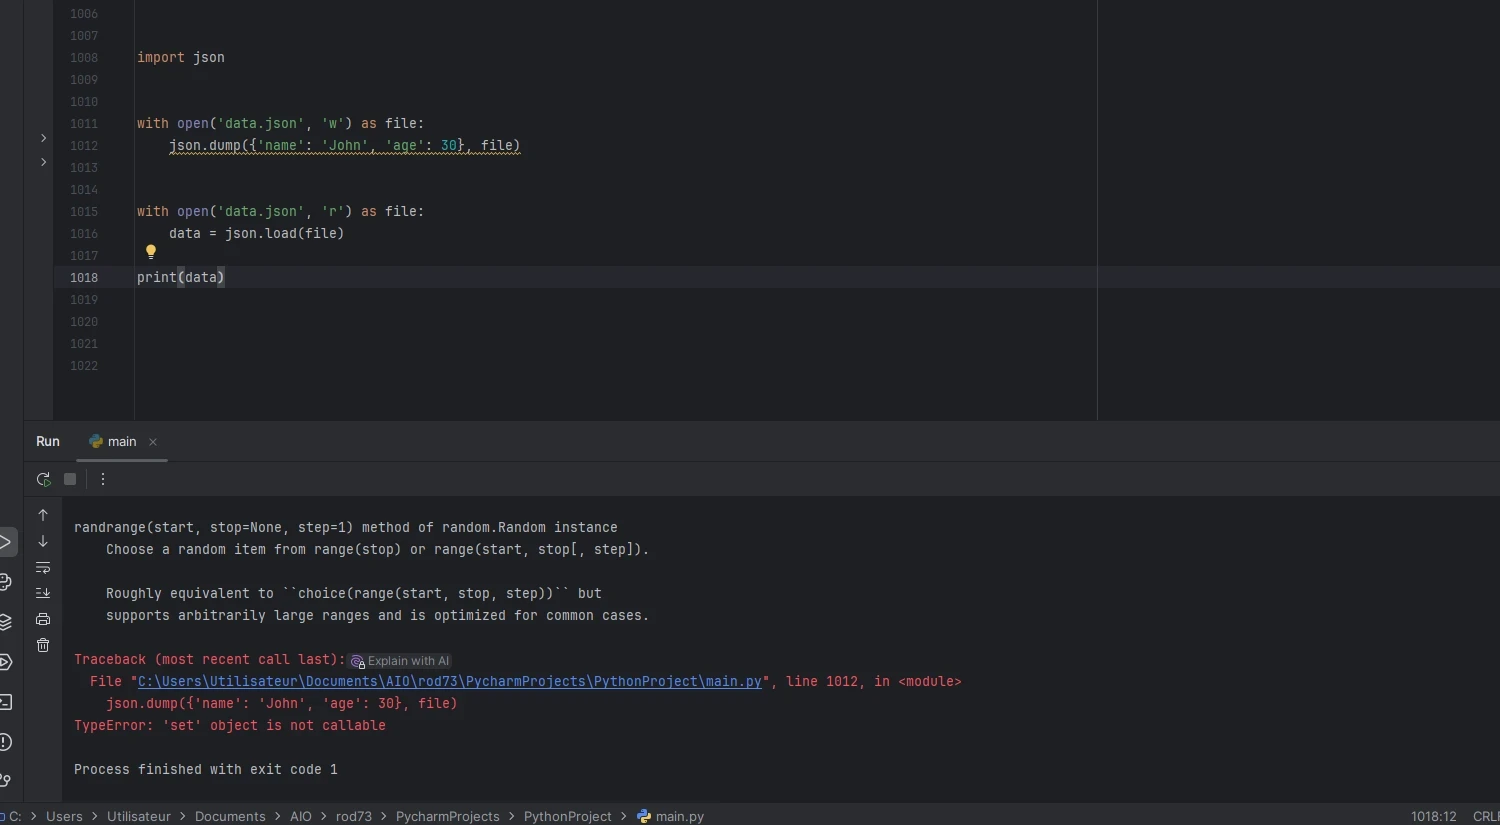The width and height of the screenshot is (1500, 825).
Task: Clear all console output with trash icon
Action: (43, 646)
